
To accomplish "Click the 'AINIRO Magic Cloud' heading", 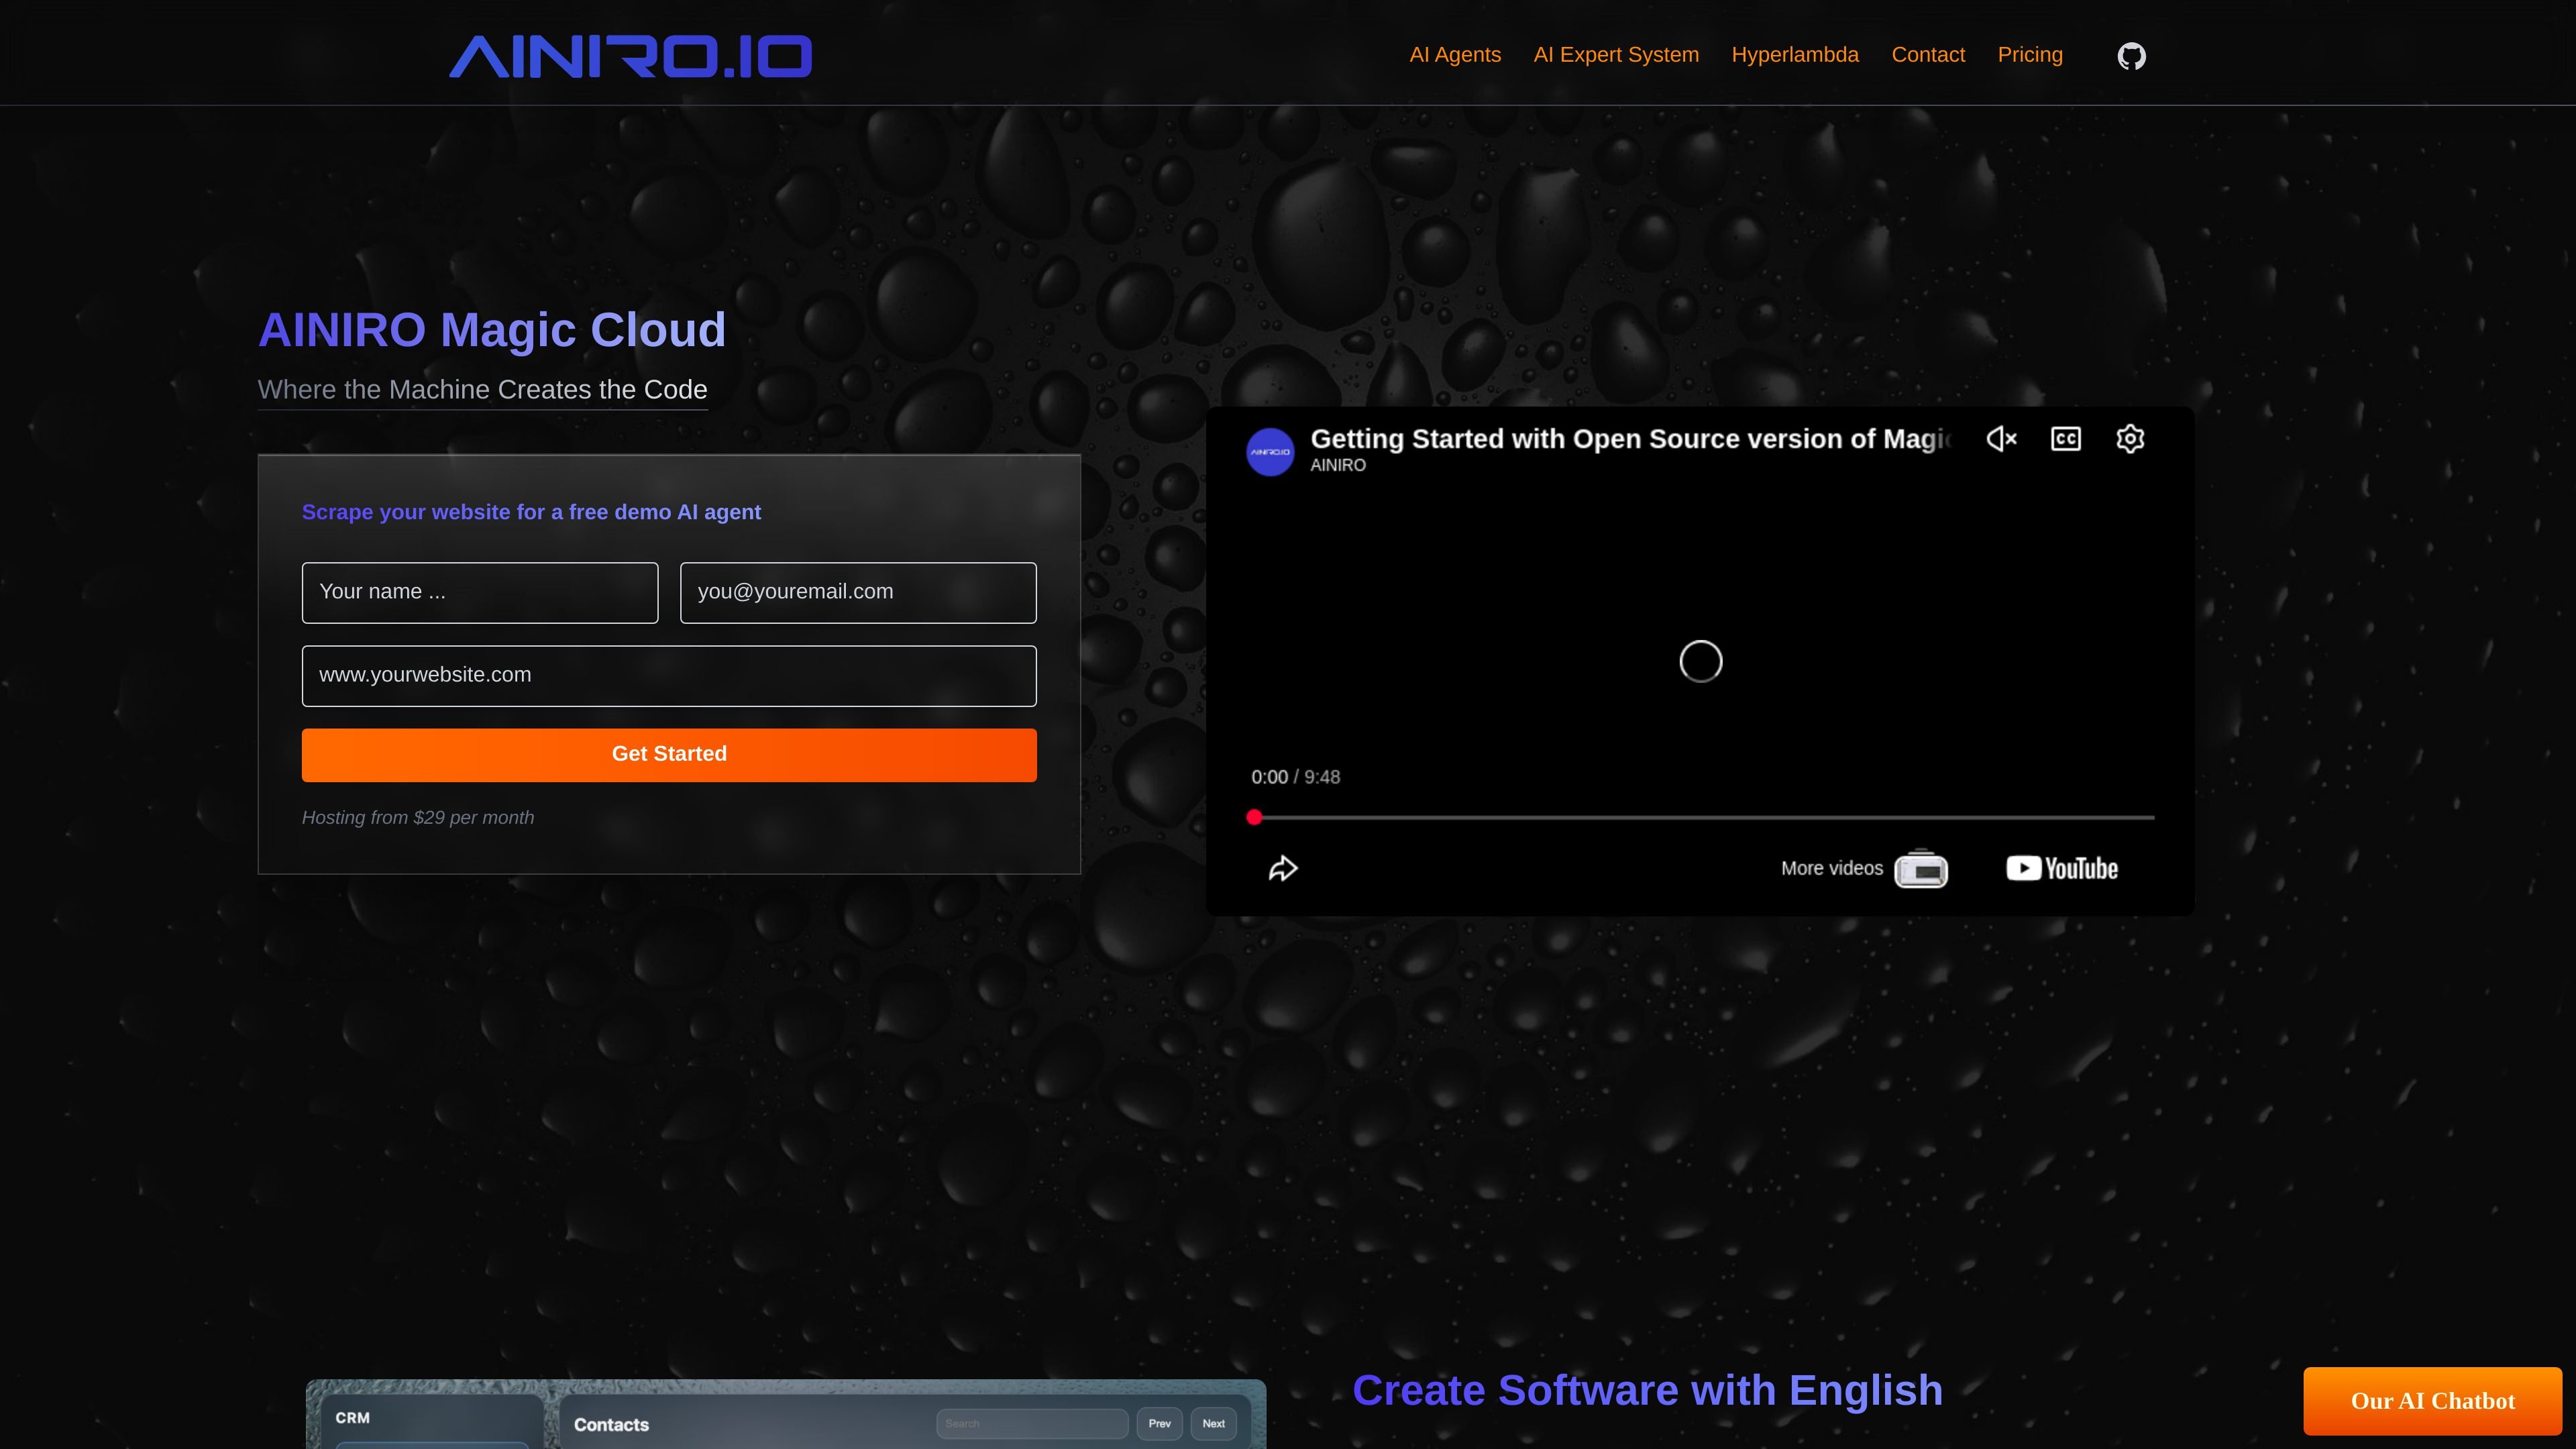I will tap(492, 330).
